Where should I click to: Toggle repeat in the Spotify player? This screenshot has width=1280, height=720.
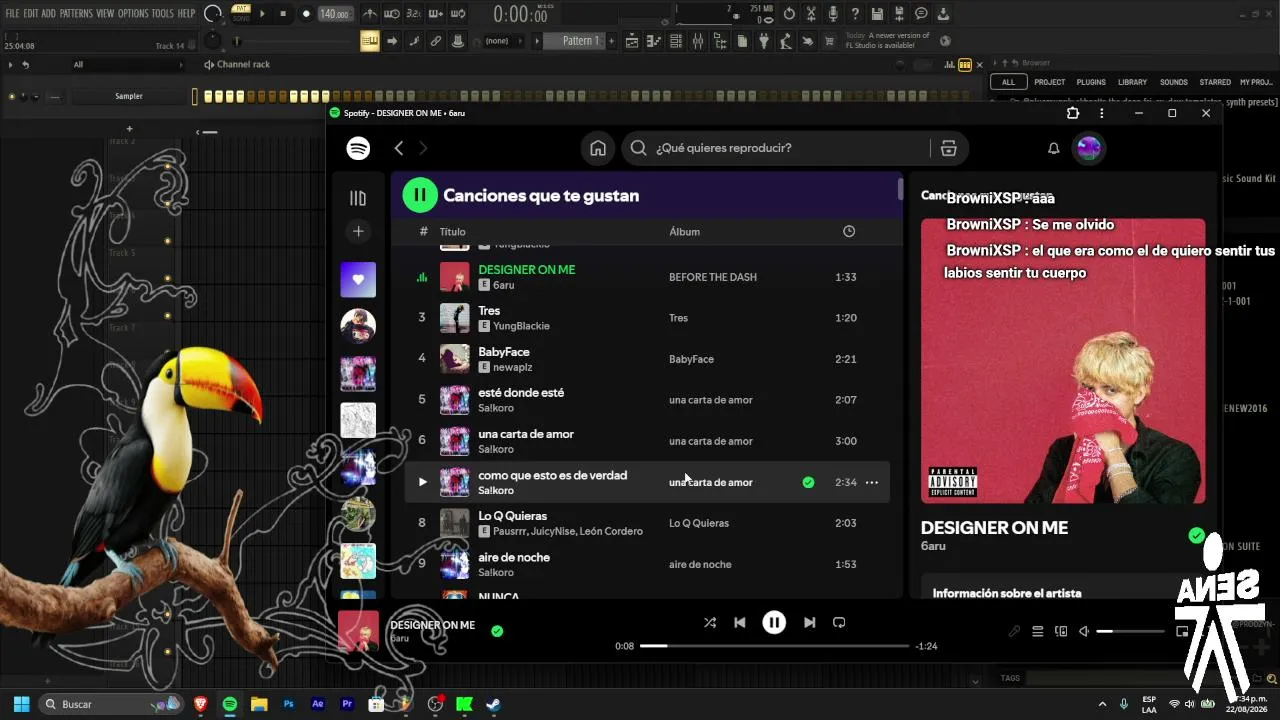(839, 622)
